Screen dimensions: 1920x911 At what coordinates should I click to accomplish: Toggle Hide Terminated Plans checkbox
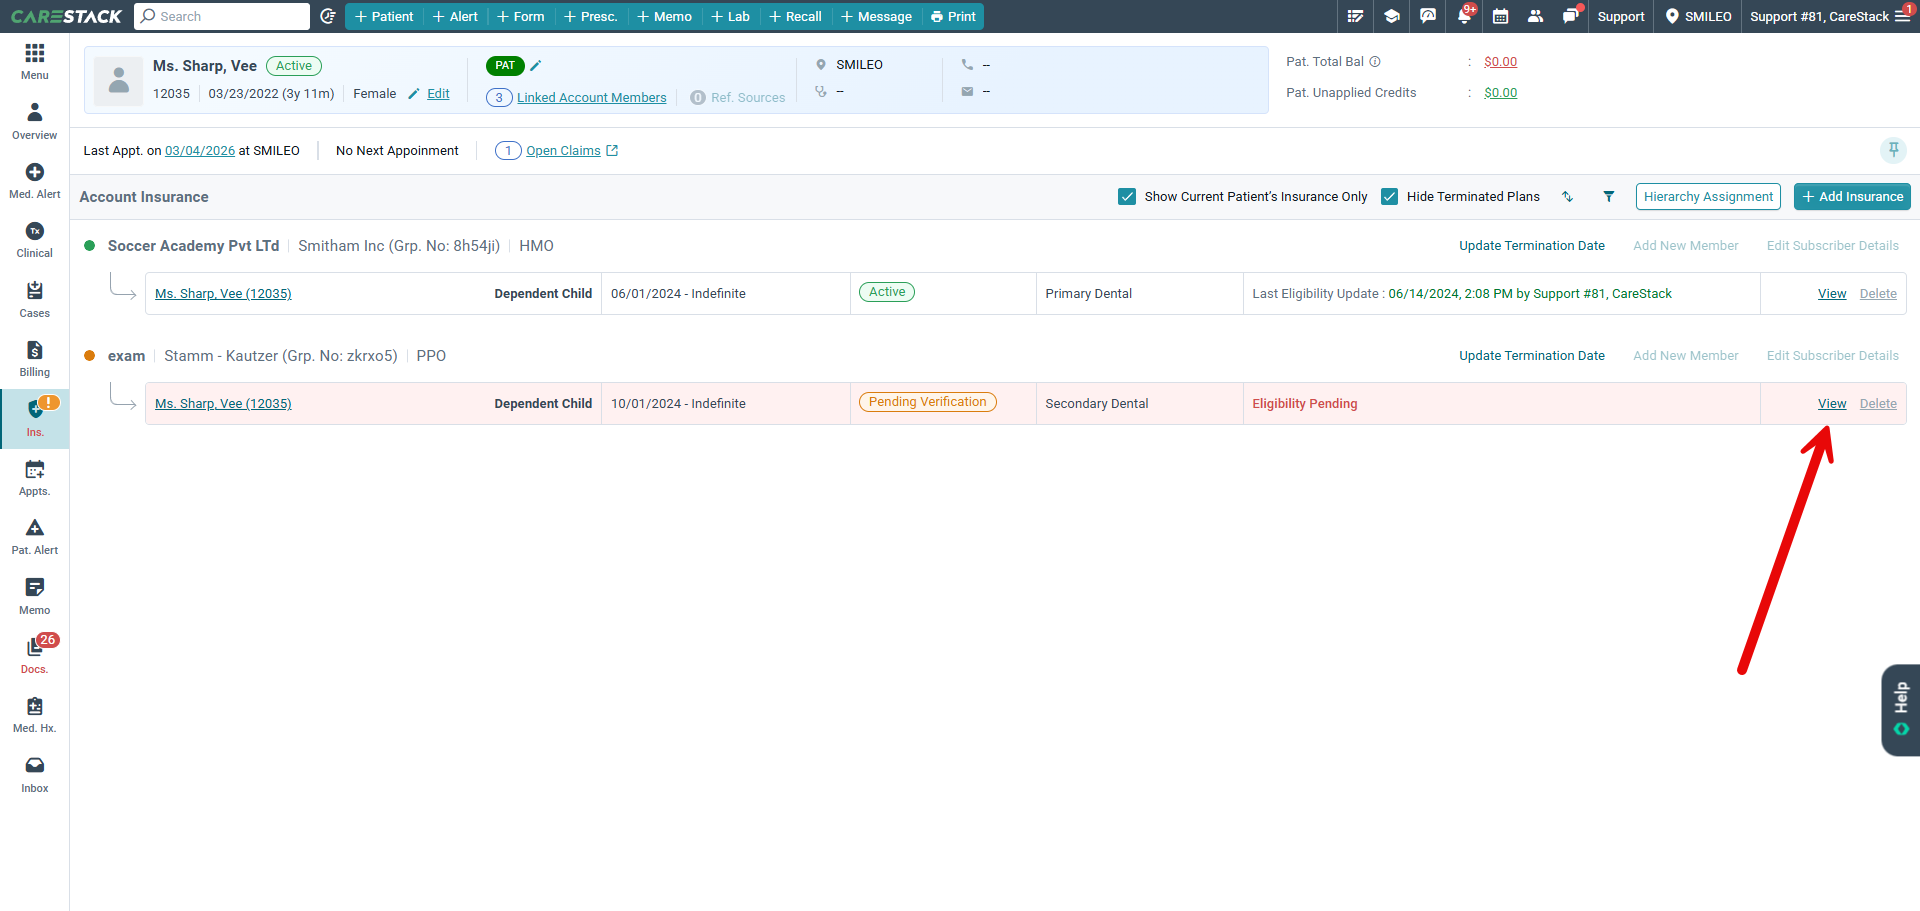click(1389, 197)
